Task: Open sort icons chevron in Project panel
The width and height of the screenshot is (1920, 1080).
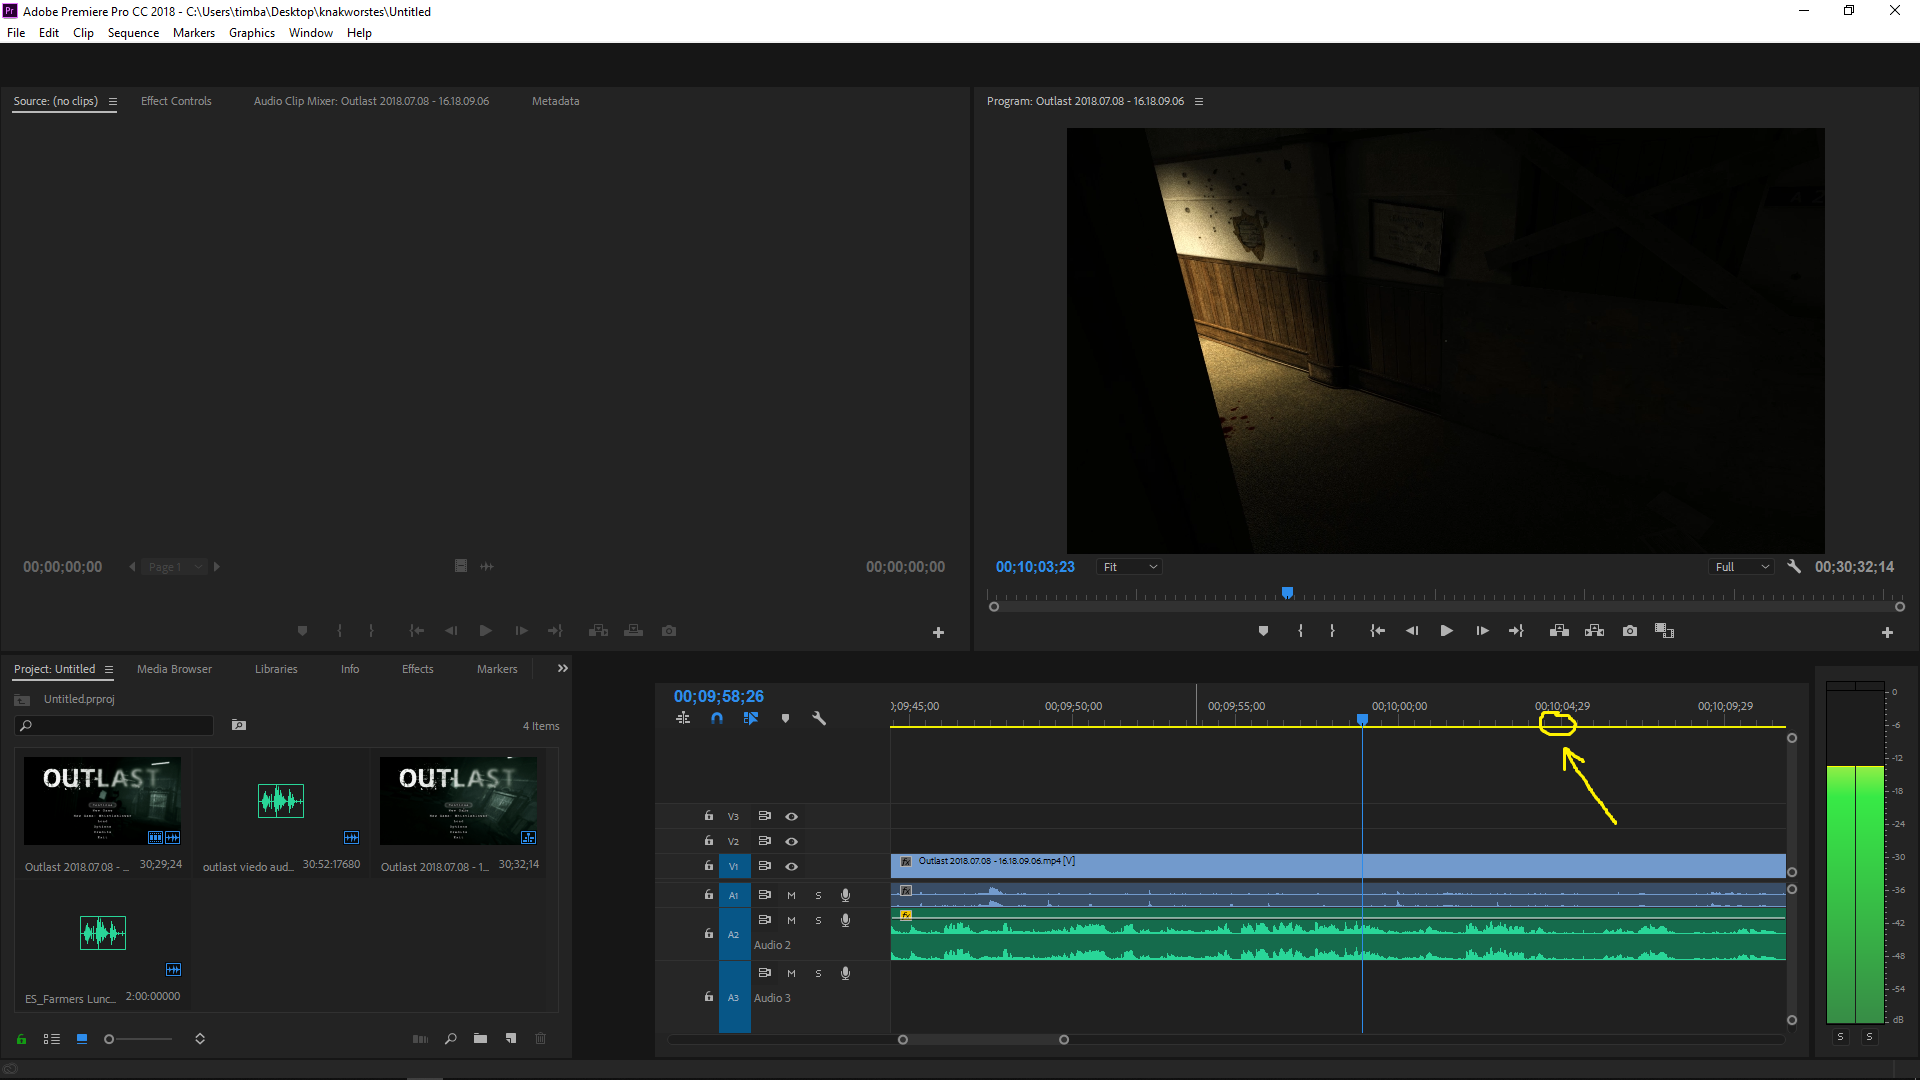Action: [x=200, y=1039]
